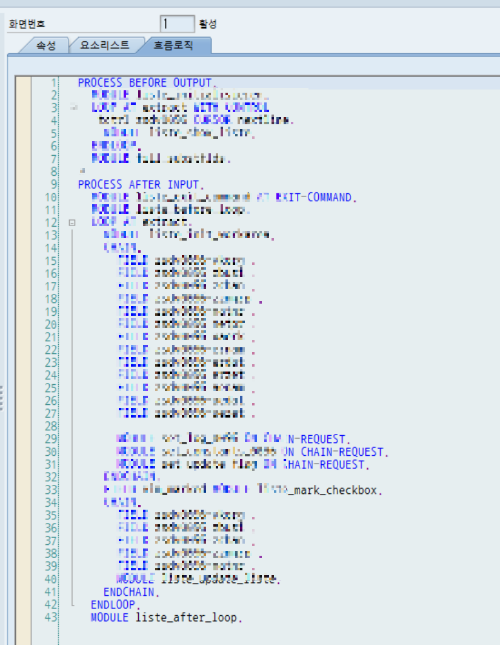Click the 화면번호 input field
Viewport: 500px width, 645px height.
point(177,24)
